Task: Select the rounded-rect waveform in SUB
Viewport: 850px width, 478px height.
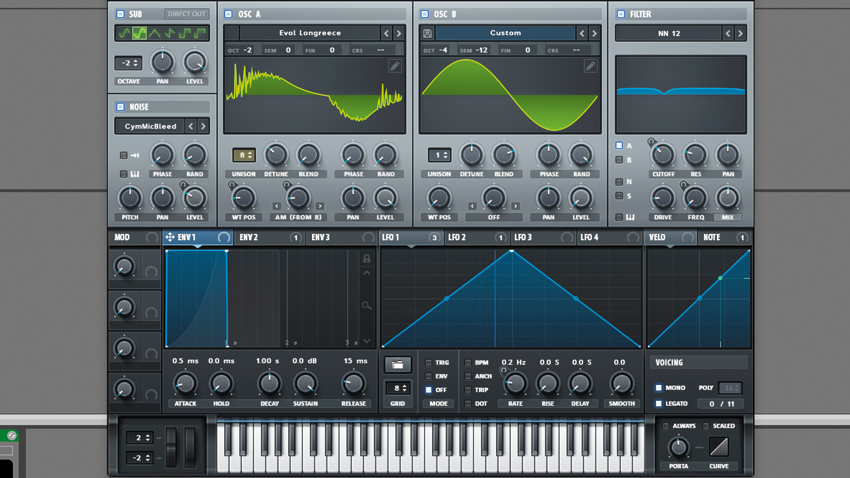Action: pos(139,34)
